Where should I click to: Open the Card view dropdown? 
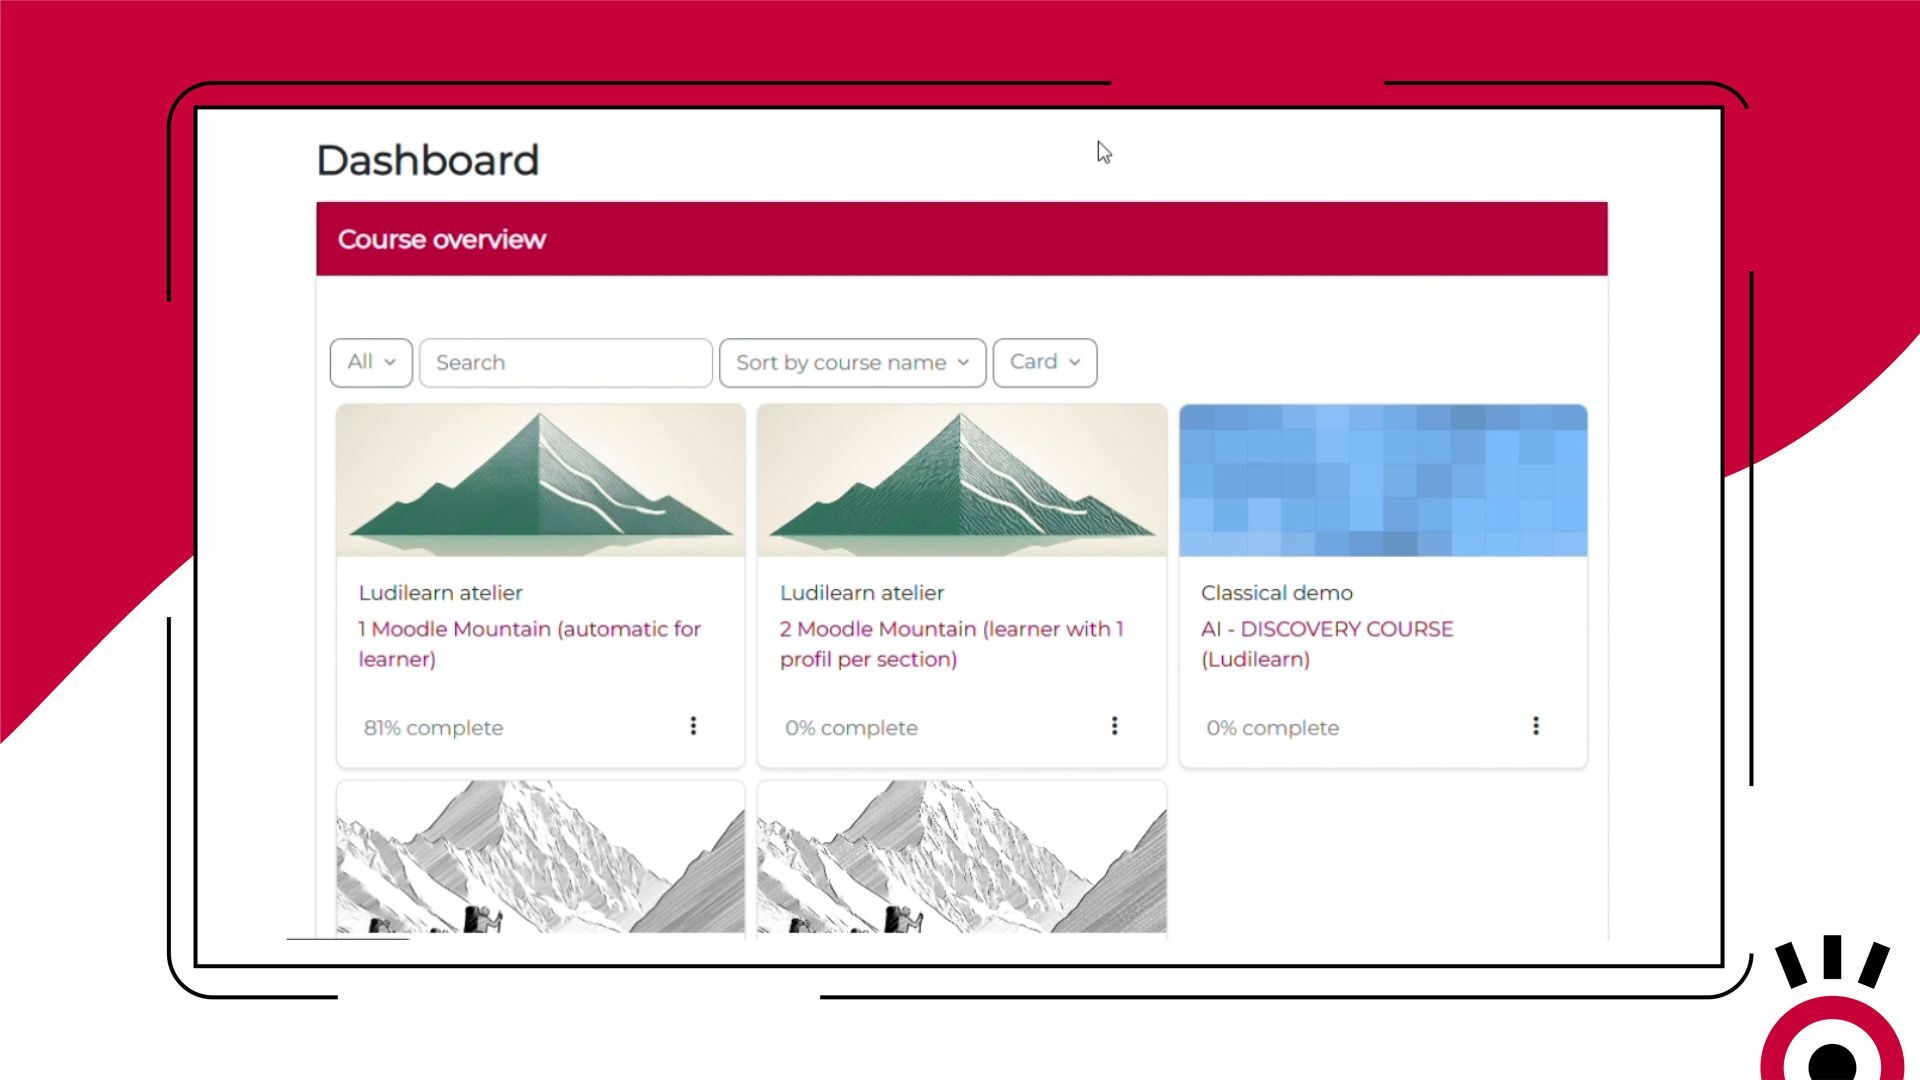(1045, 362)
